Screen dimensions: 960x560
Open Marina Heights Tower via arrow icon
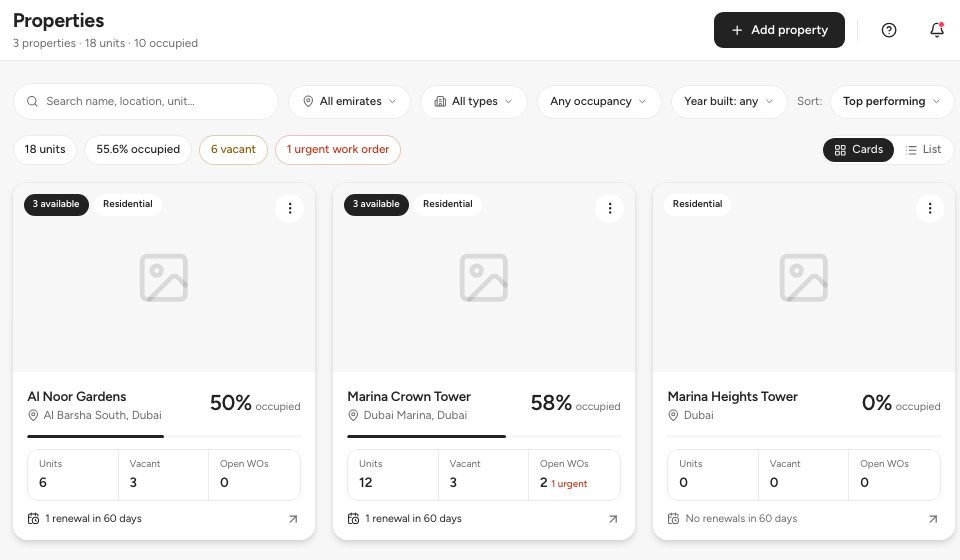[933, 519]
